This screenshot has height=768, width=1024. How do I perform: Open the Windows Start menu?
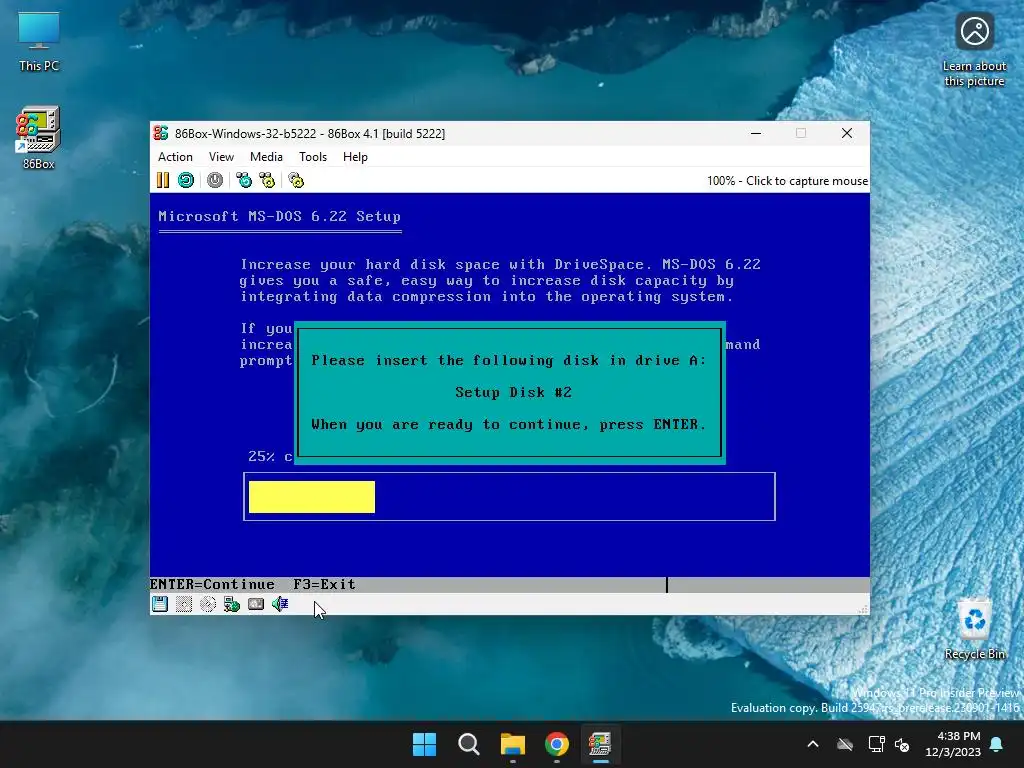[x=424, y=744]
